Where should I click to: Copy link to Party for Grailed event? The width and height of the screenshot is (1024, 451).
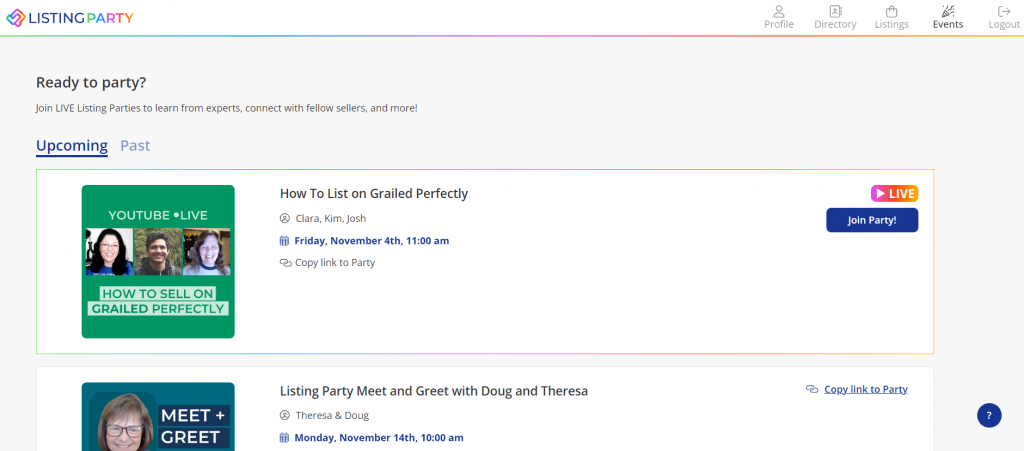tap(335, 263)
